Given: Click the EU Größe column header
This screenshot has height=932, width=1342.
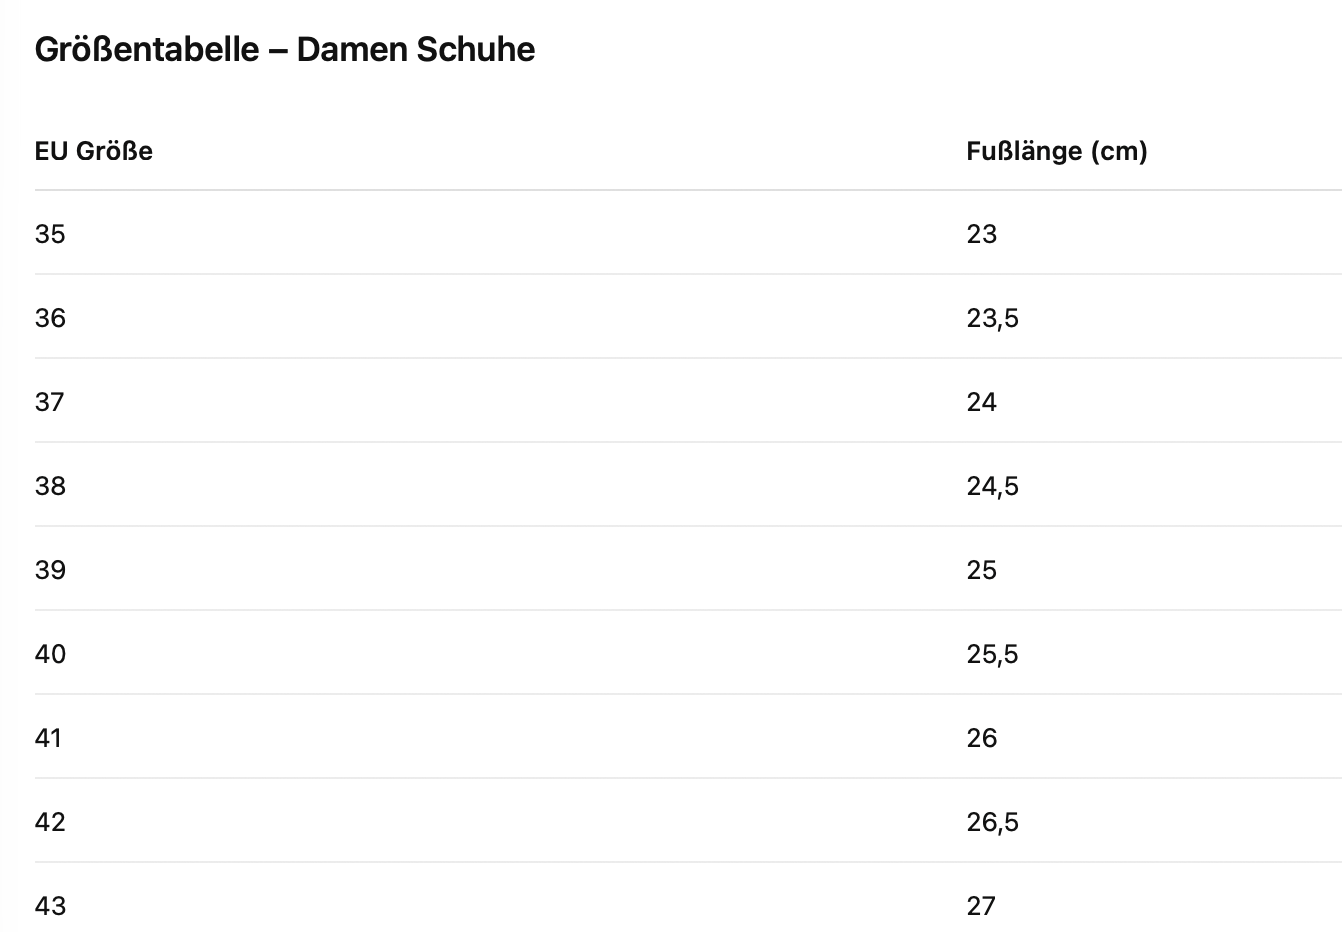Looking at the screenshot, I should coord(94,151).
